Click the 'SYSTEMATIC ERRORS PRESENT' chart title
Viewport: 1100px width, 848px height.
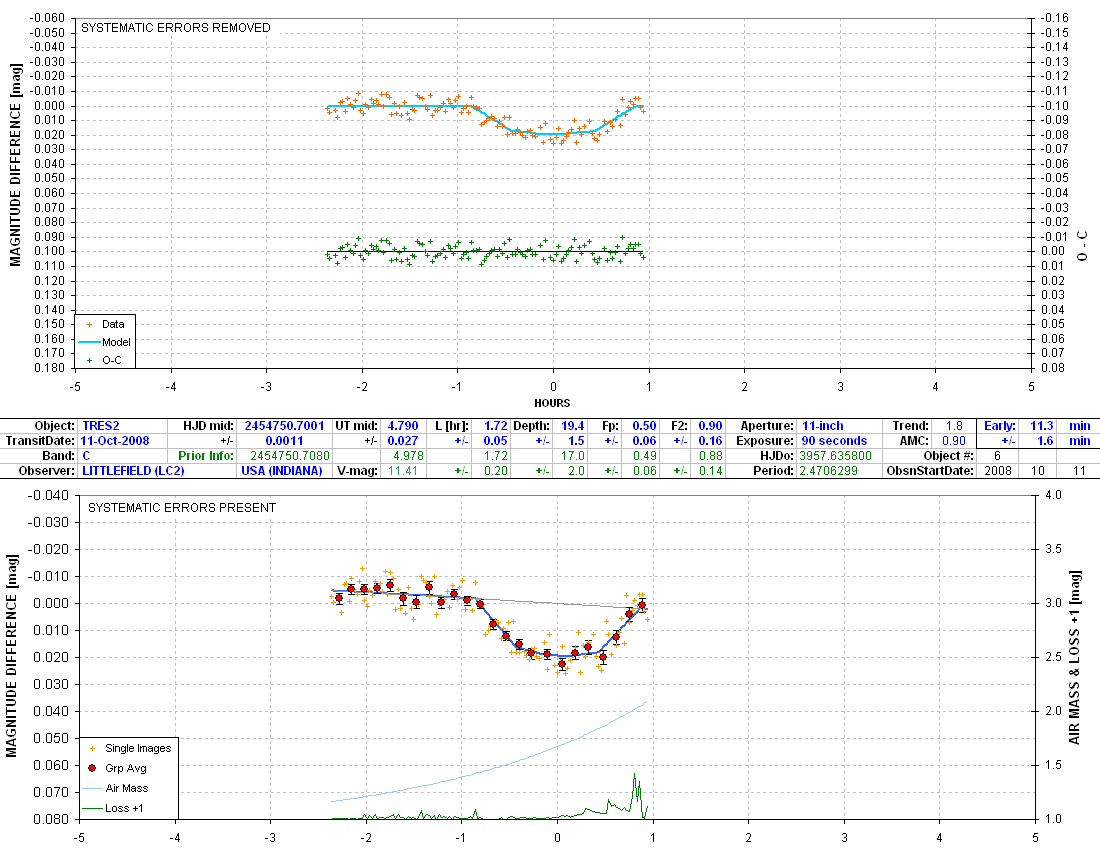182,507
